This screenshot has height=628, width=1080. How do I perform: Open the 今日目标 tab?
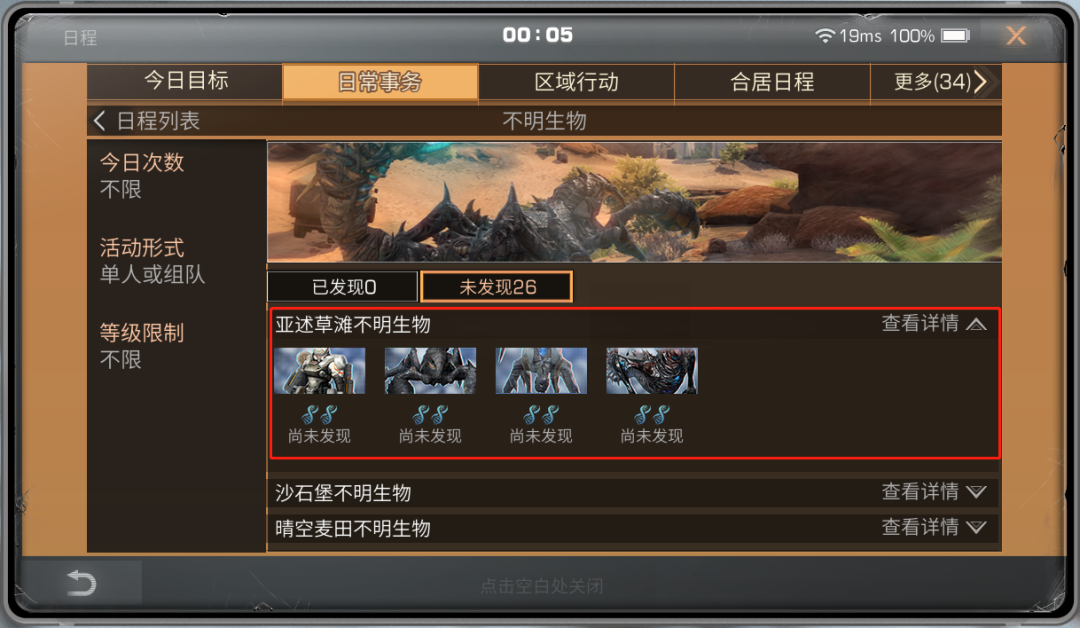185,82
